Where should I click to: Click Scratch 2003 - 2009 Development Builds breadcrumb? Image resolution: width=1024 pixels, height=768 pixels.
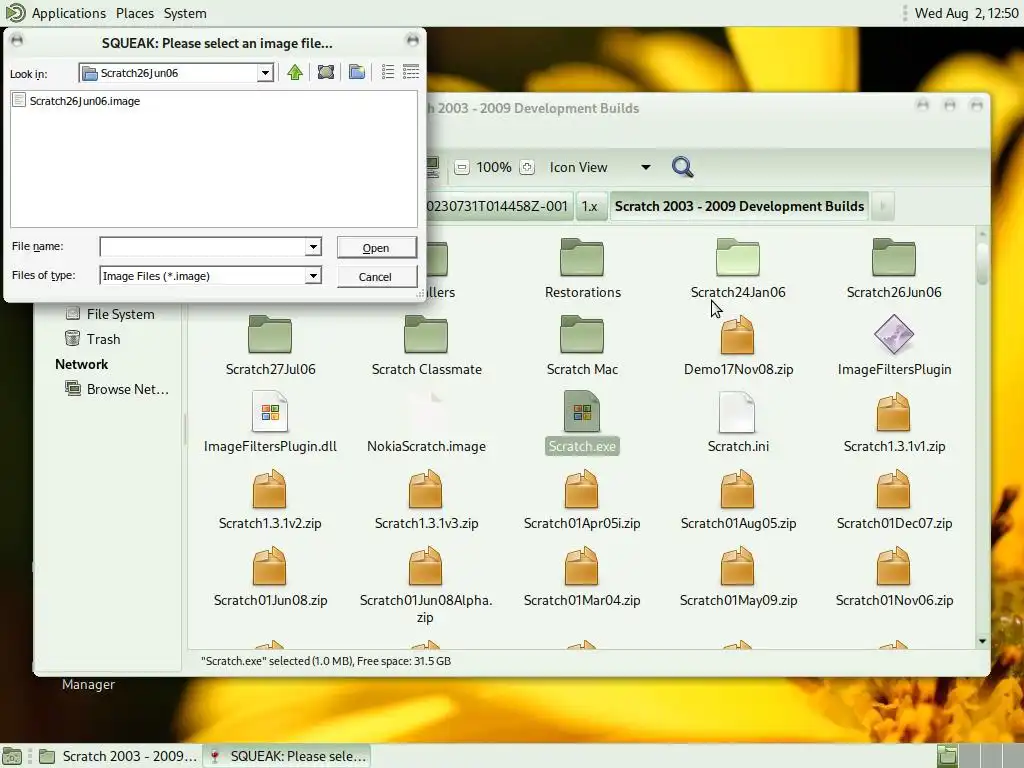739,206
